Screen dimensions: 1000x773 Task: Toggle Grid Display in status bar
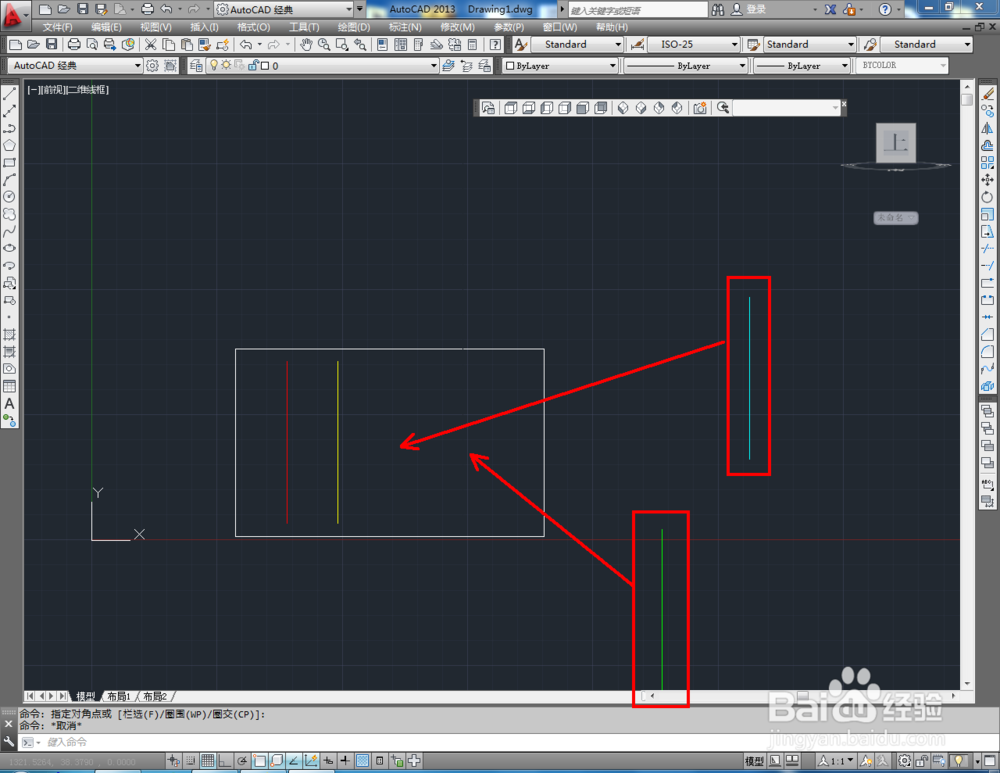pyautogui.click(x=208, y=760)
